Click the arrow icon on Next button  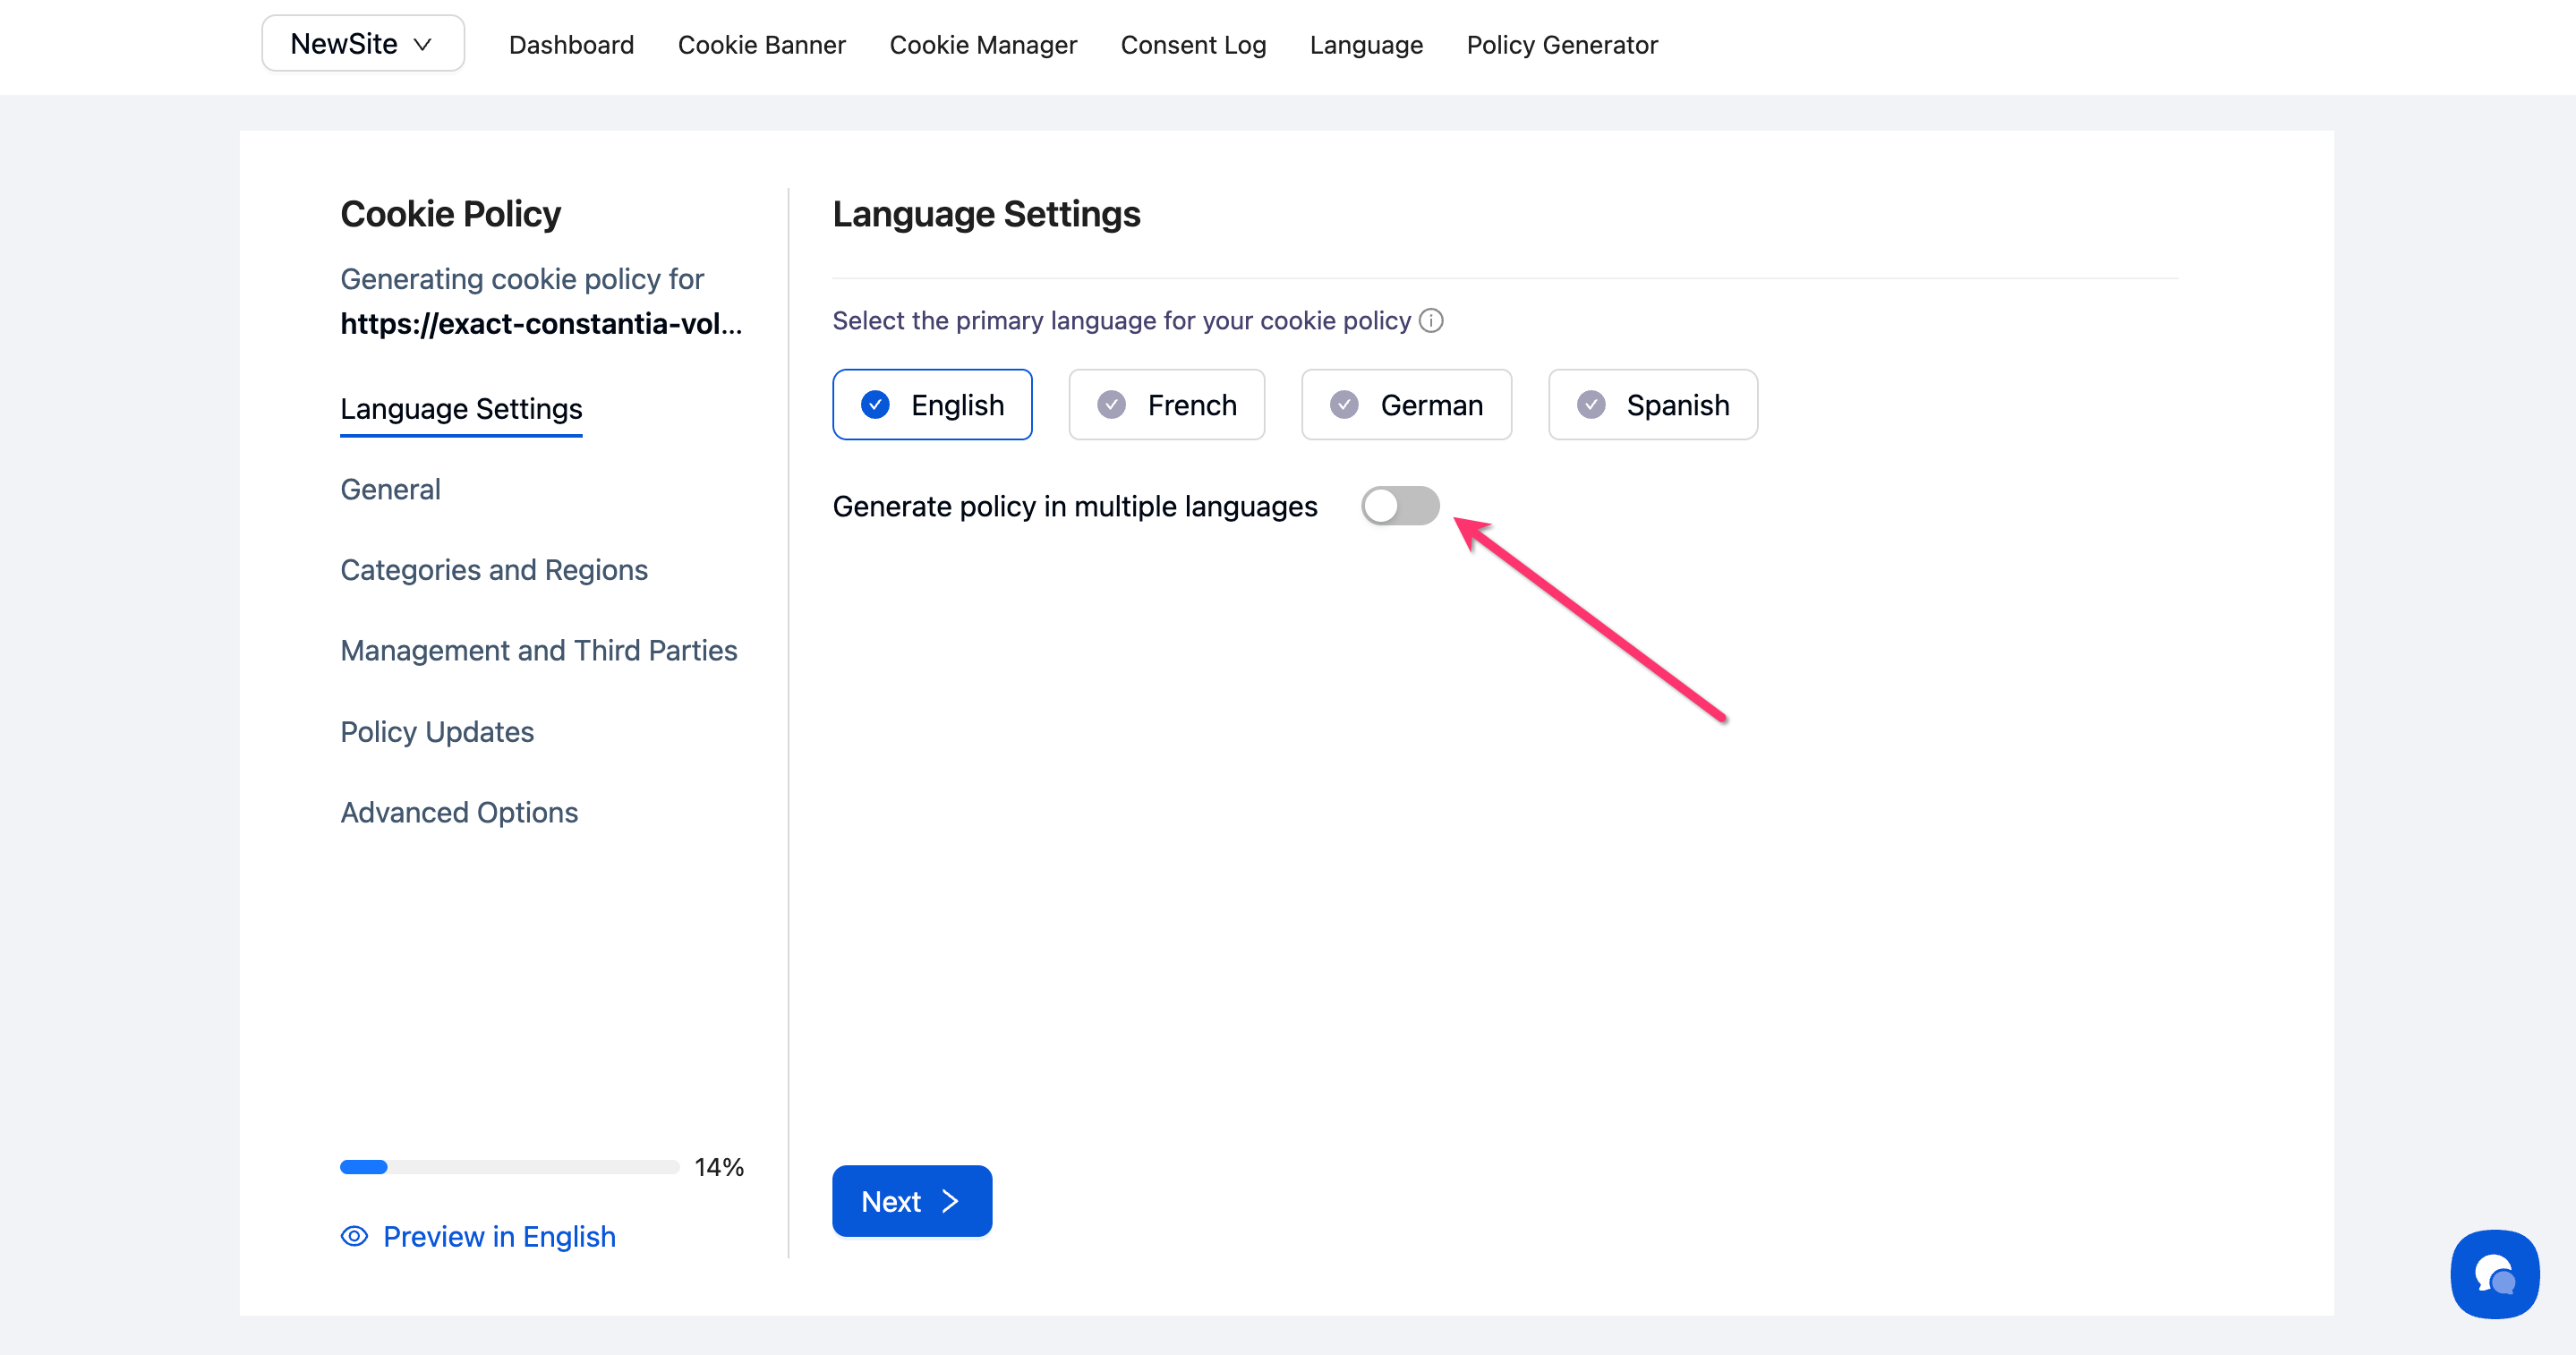click(950, 1201)
